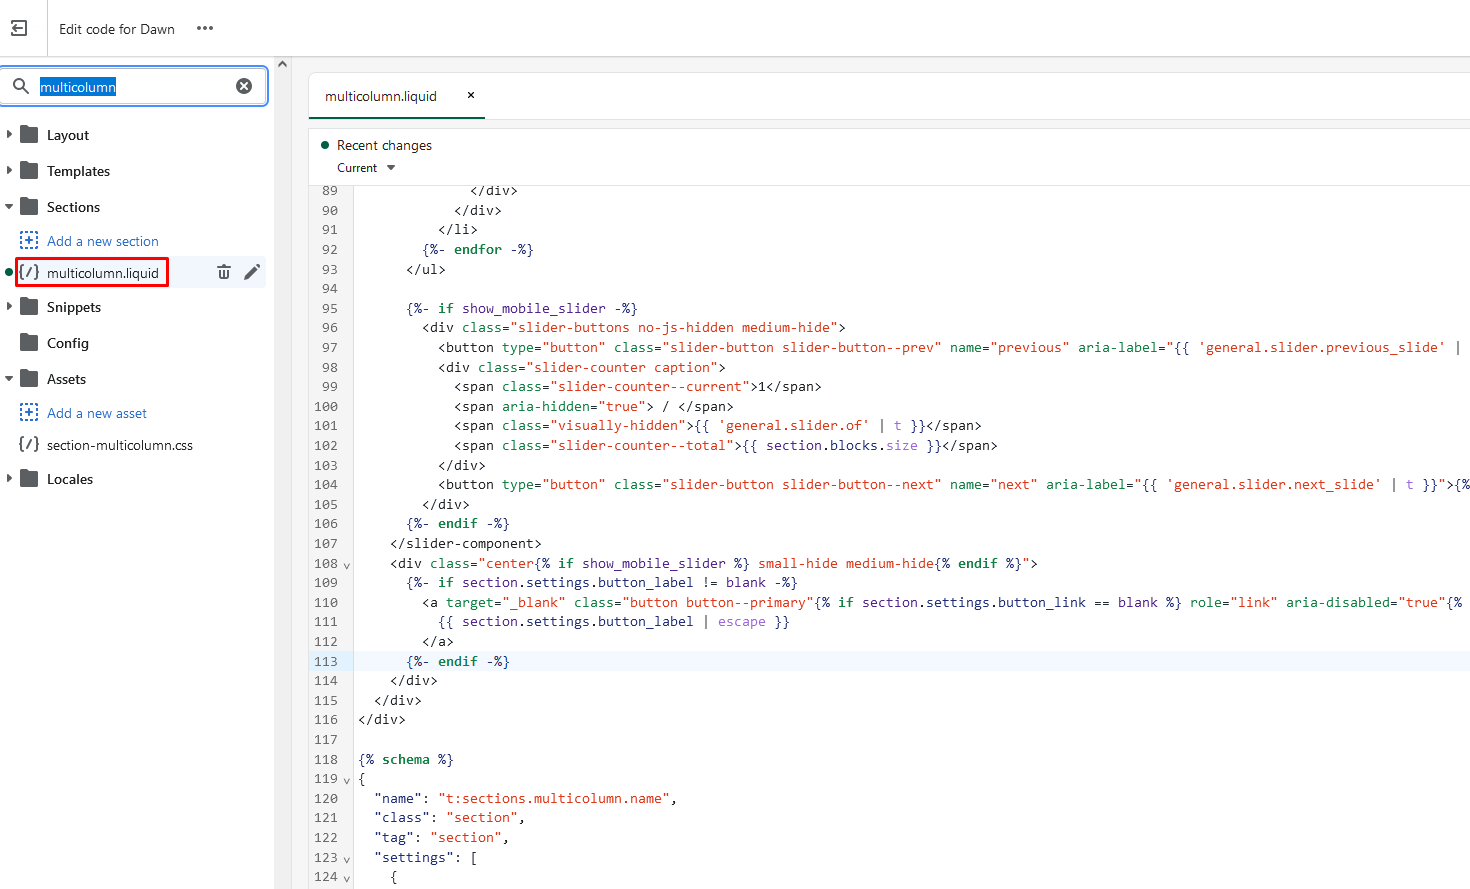Viewport: 1470px width, 889px height.
Task: Click the add-section plus icon
Action: 29,240
